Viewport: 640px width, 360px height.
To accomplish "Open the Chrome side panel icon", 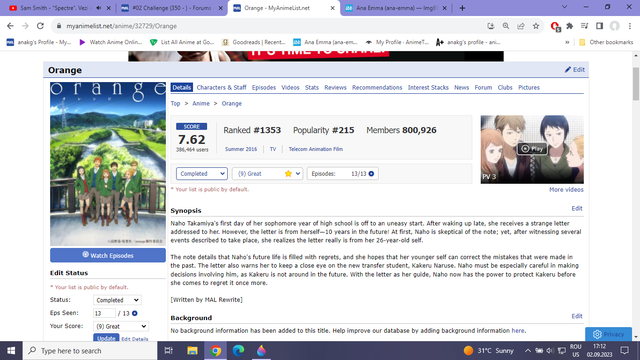I will [x=599, y=26].
